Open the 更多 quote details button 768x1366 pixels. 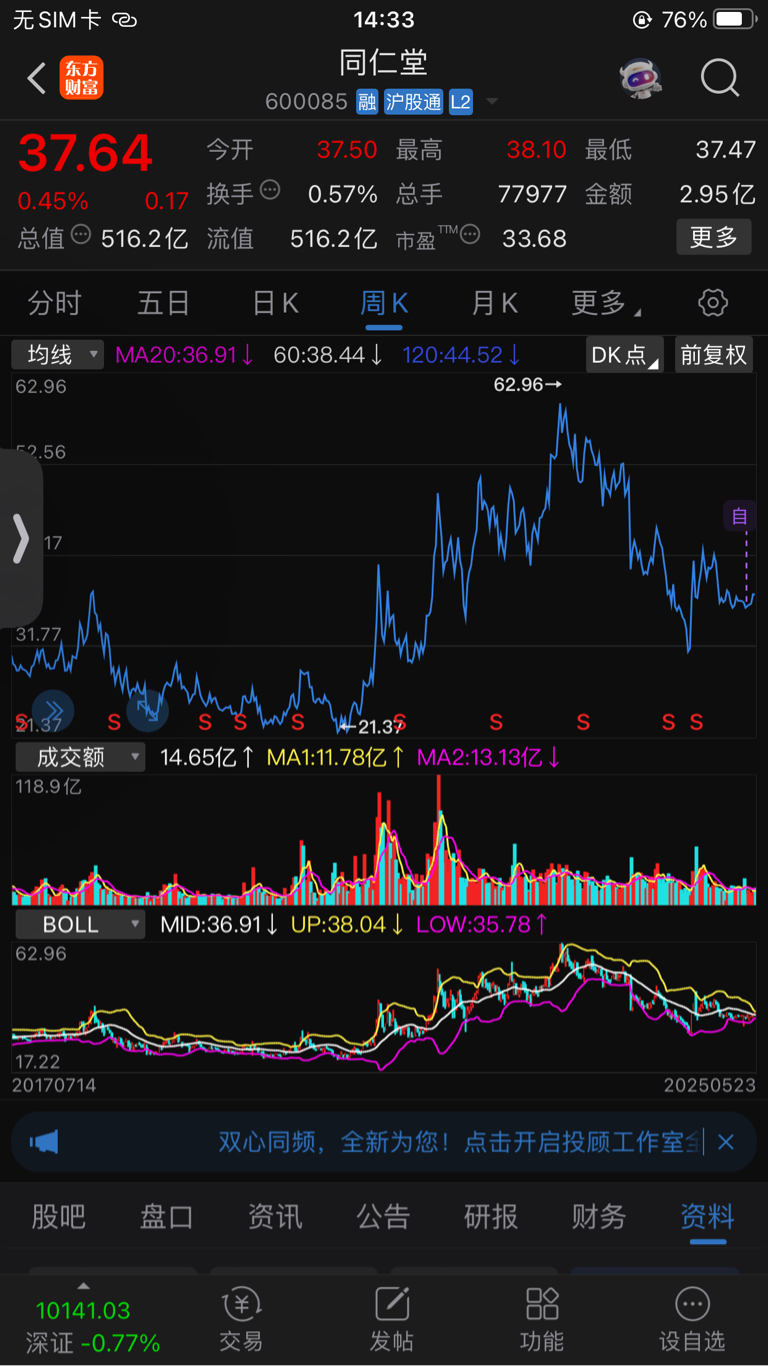point(714,237)
